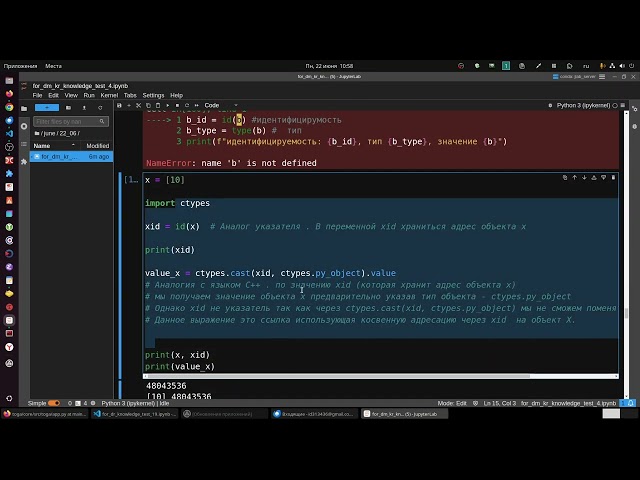Run the selected cell with the play icon
Viewport: 640px width, 480px height.
[168, 105]
